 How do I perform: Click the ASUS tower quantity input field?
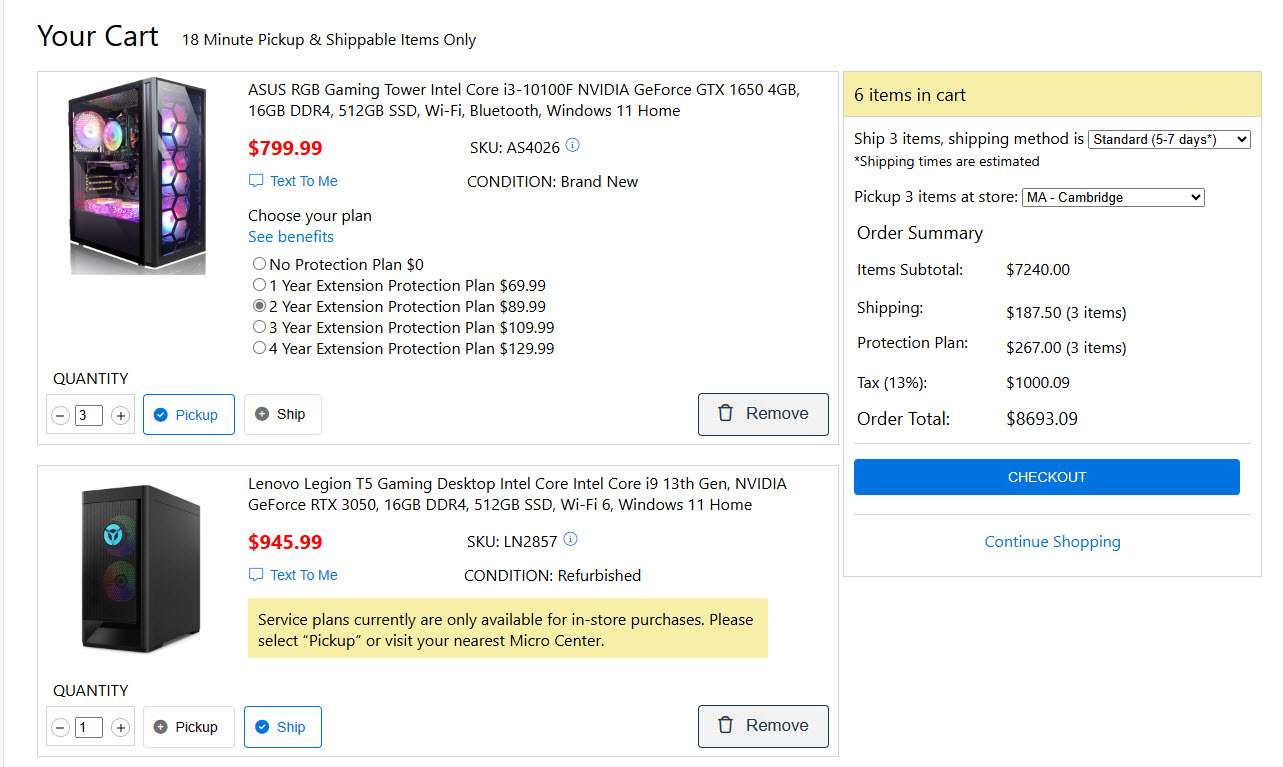(x=89, y=415)
